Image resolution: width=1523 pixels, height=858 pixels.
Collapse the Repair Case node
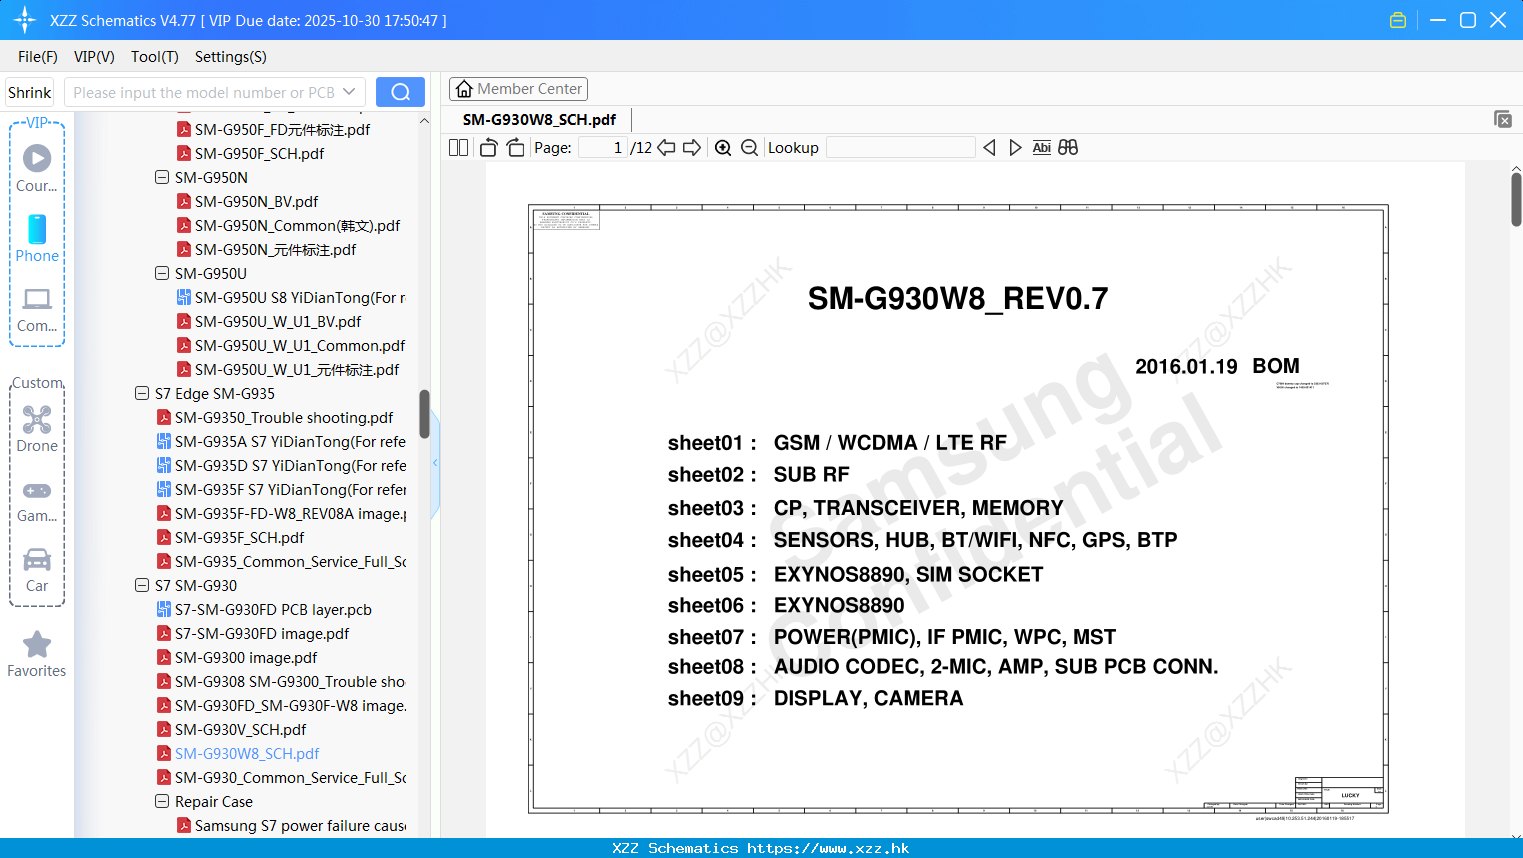[162, 801]
